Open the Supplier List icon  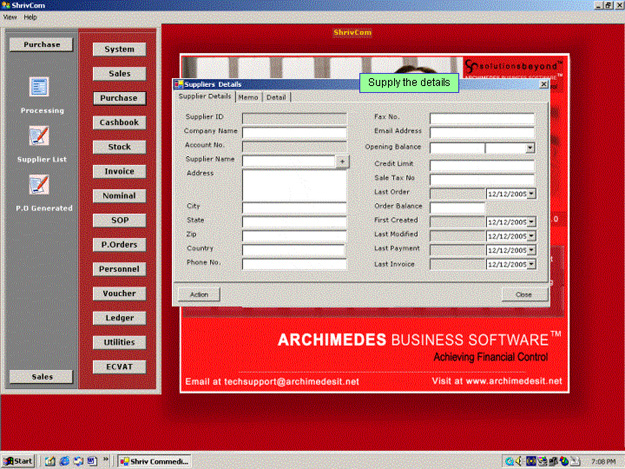[39, 136]
